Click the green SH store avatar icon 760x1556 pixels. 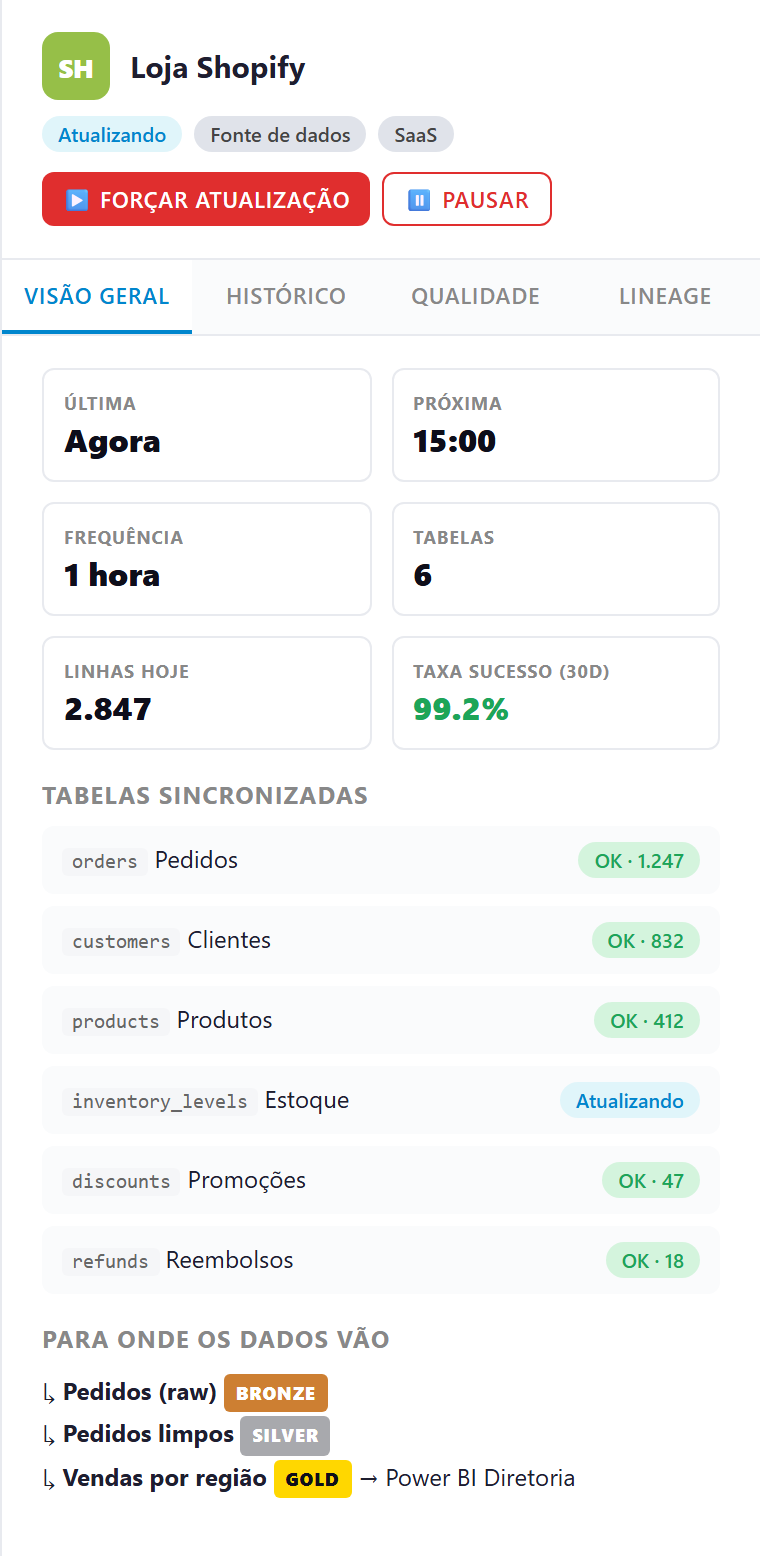point(76,66)
